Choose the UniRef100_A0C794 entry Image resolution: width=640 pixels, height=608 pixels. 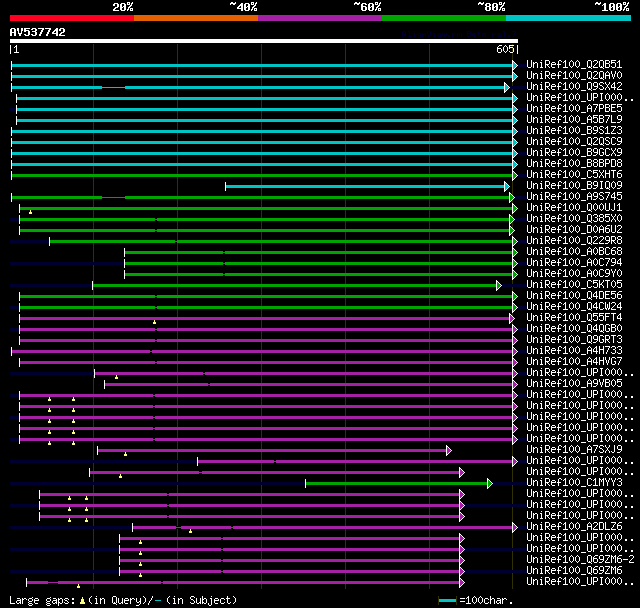(574, 263)
